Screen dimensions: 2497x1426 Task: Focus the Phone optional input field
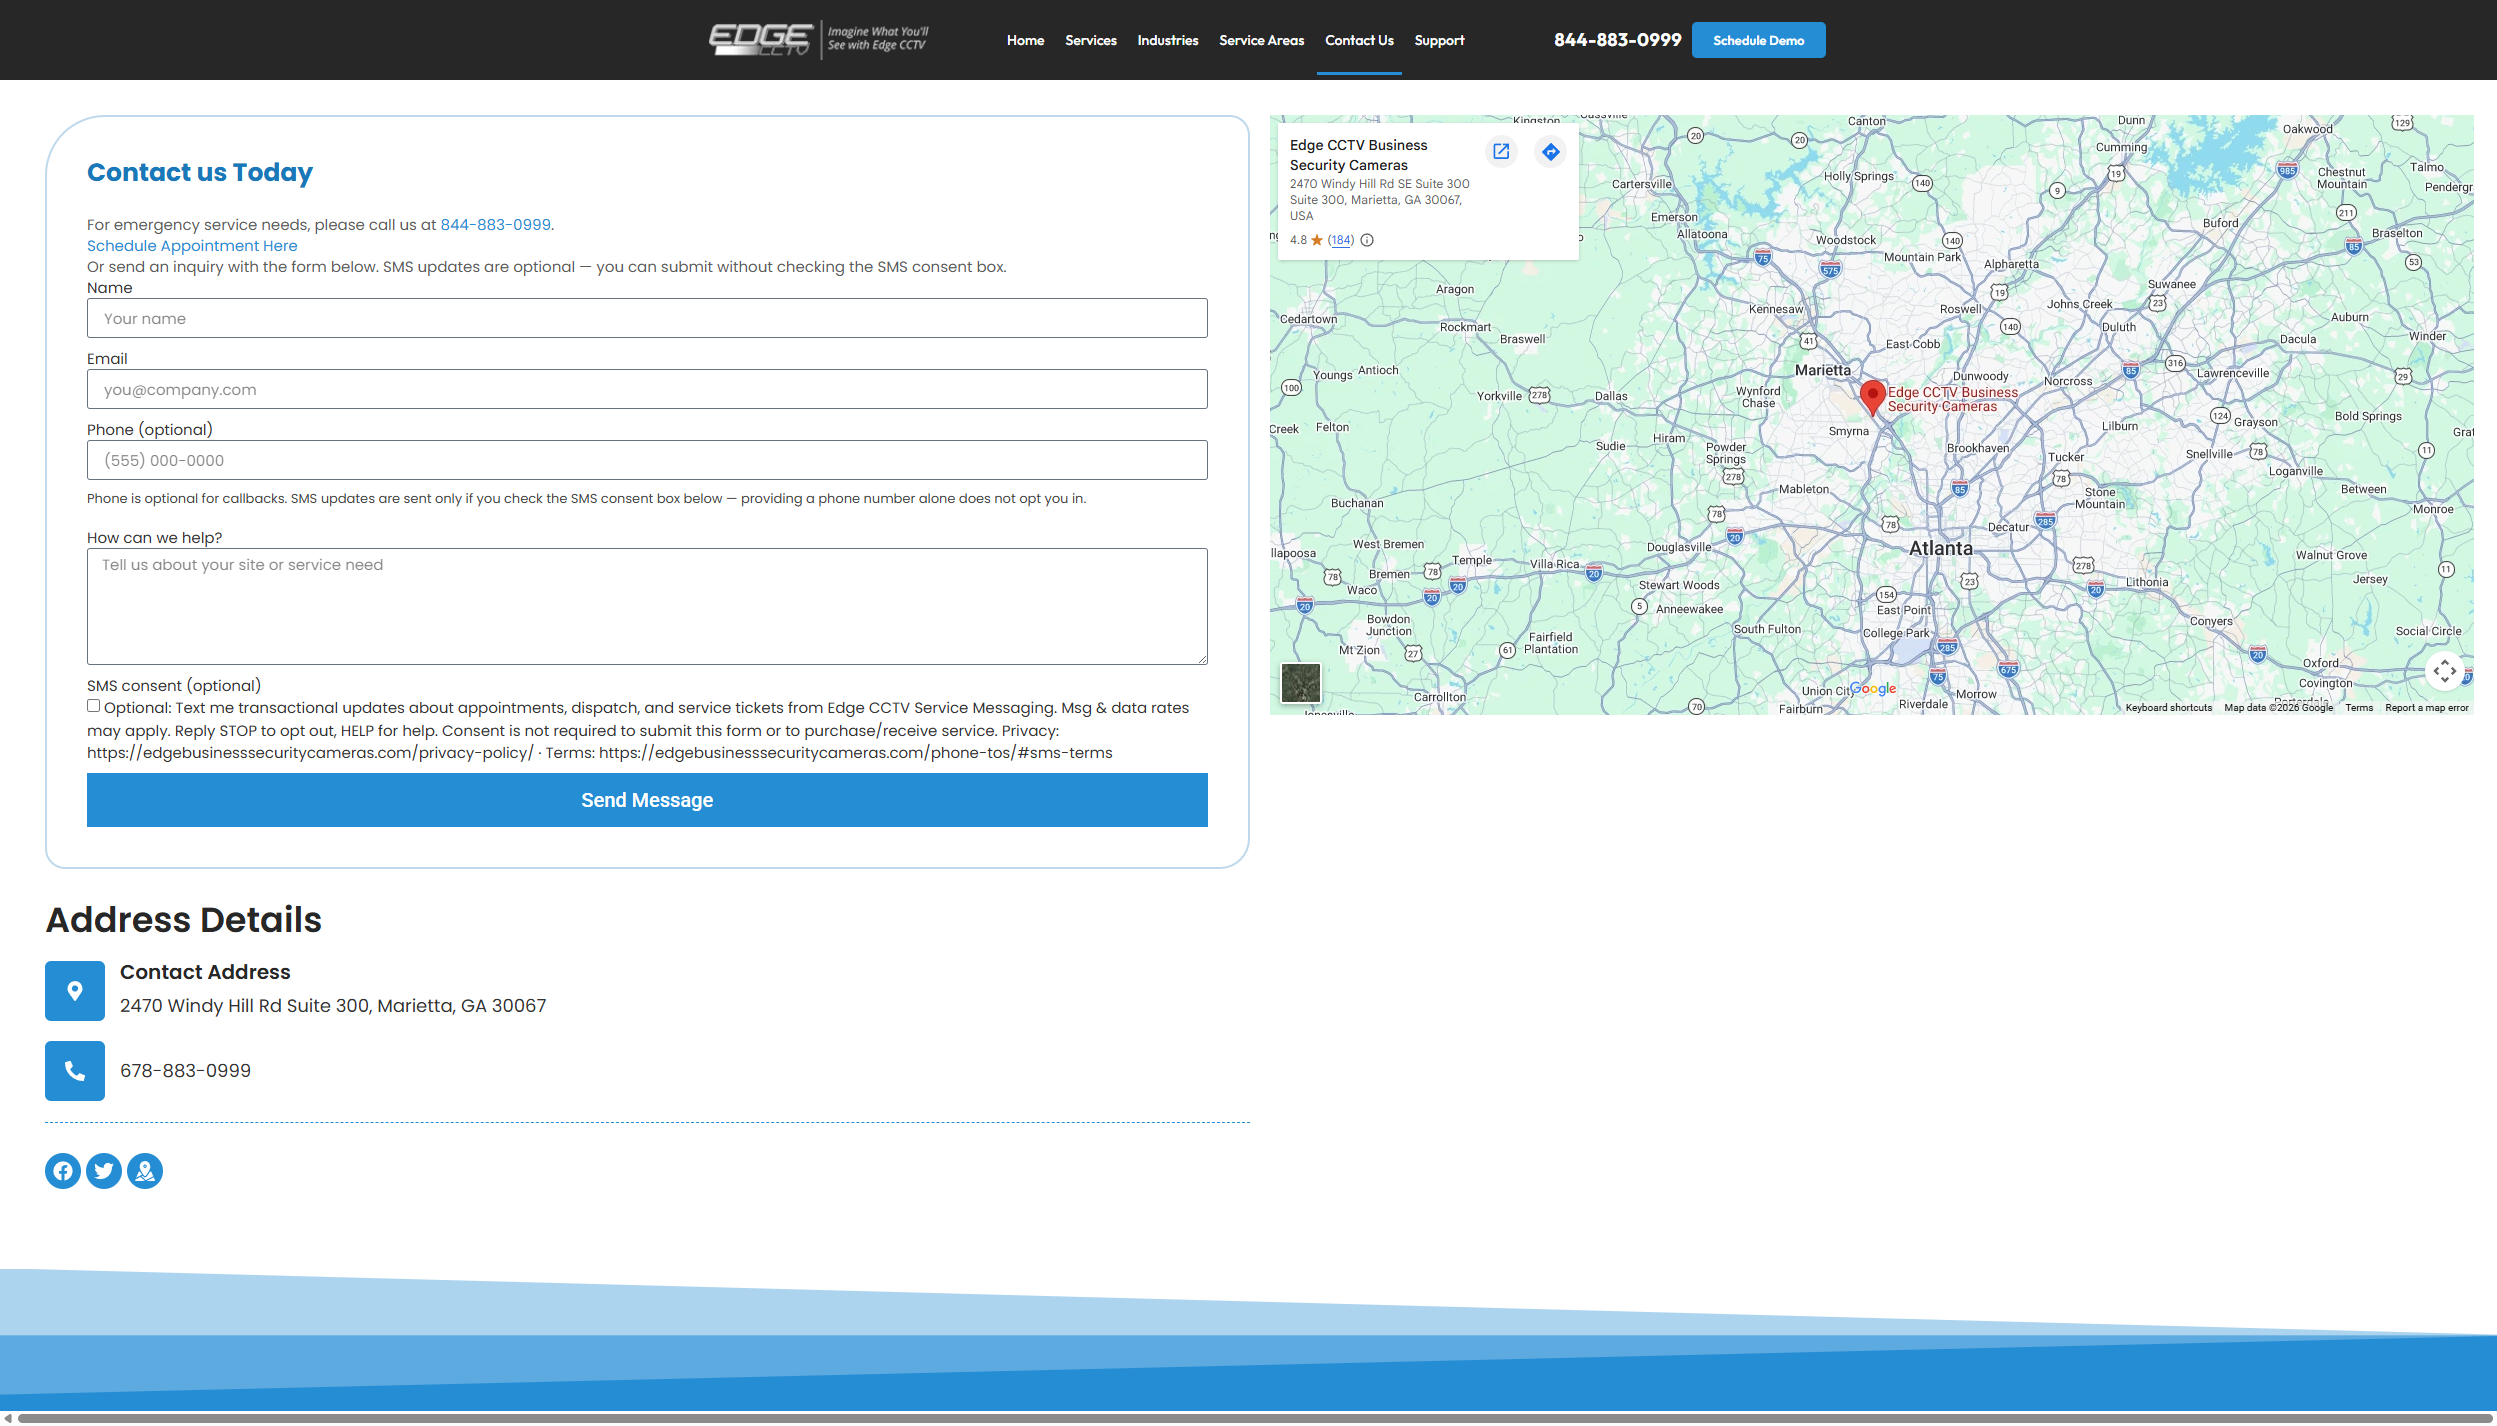(x=647, y=460)
